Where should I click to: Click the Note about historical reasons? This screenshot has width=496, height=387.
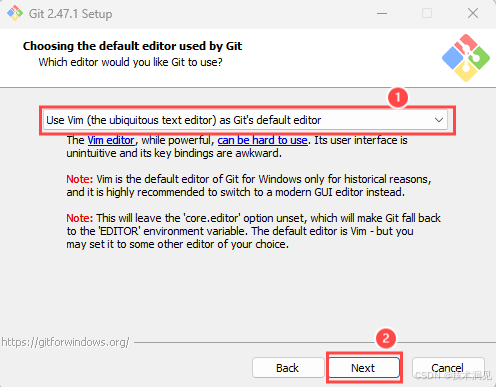pos(249,186)
